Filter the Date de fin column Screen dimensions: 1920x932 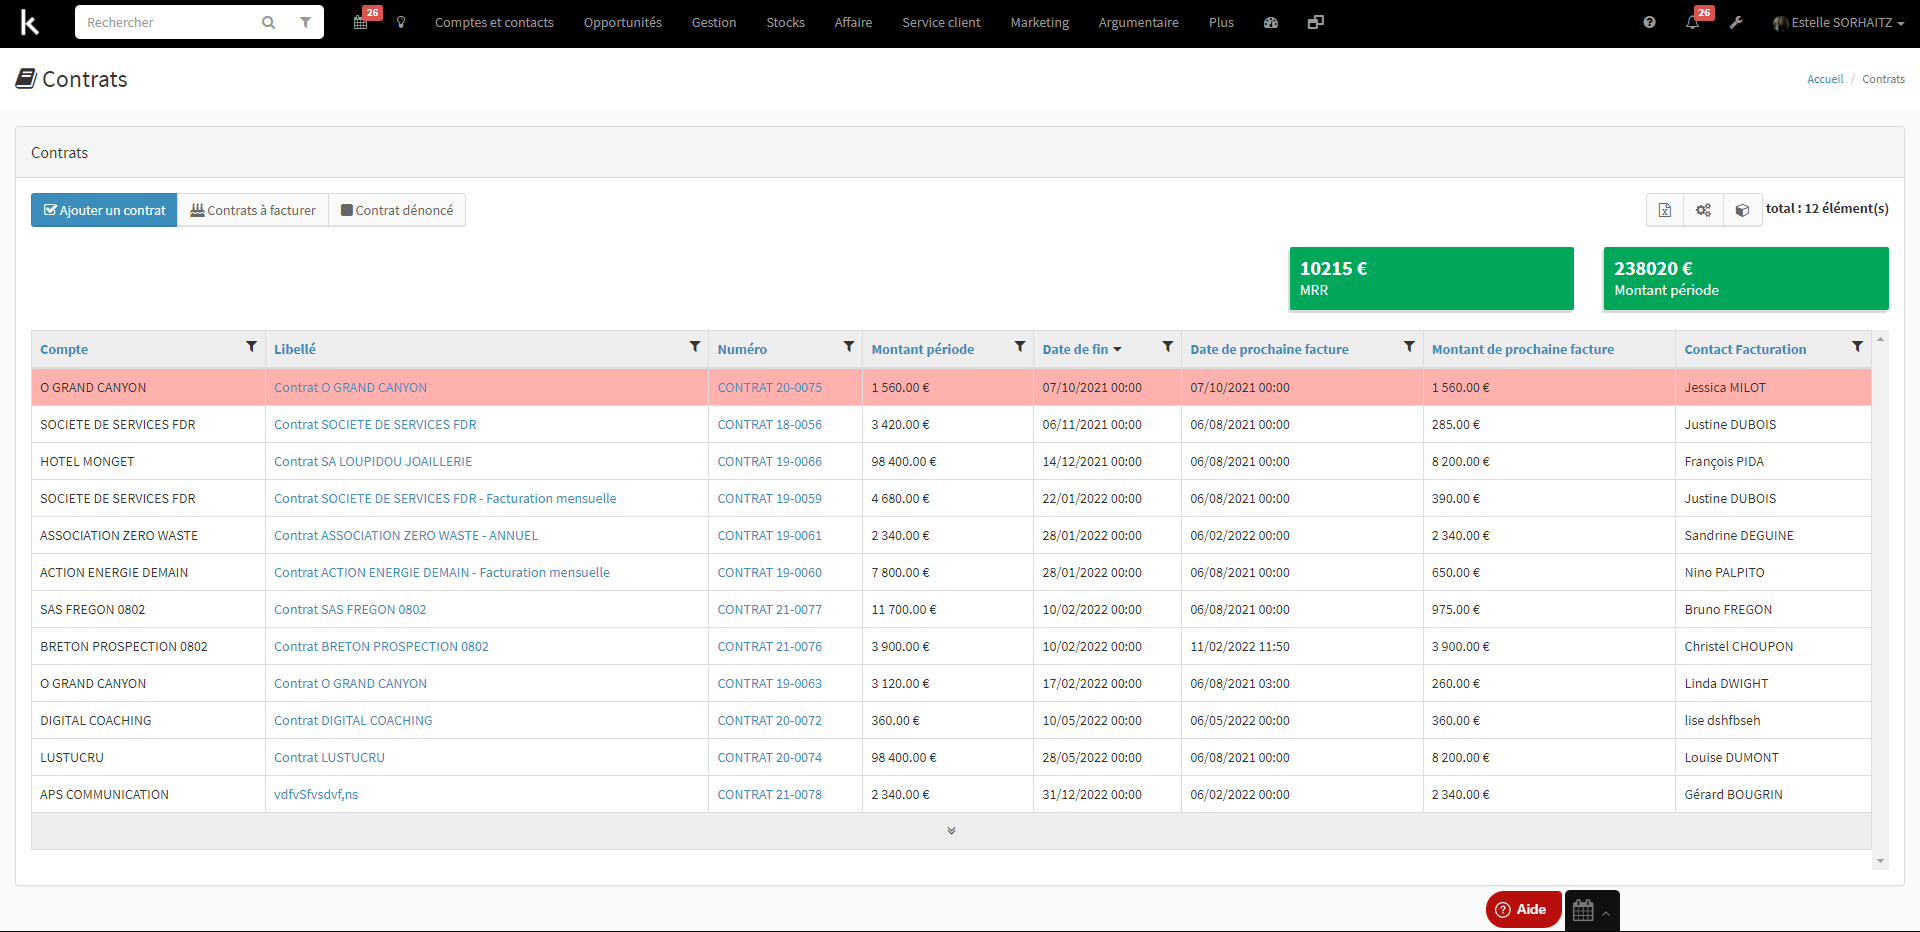tap(1167, 347)
